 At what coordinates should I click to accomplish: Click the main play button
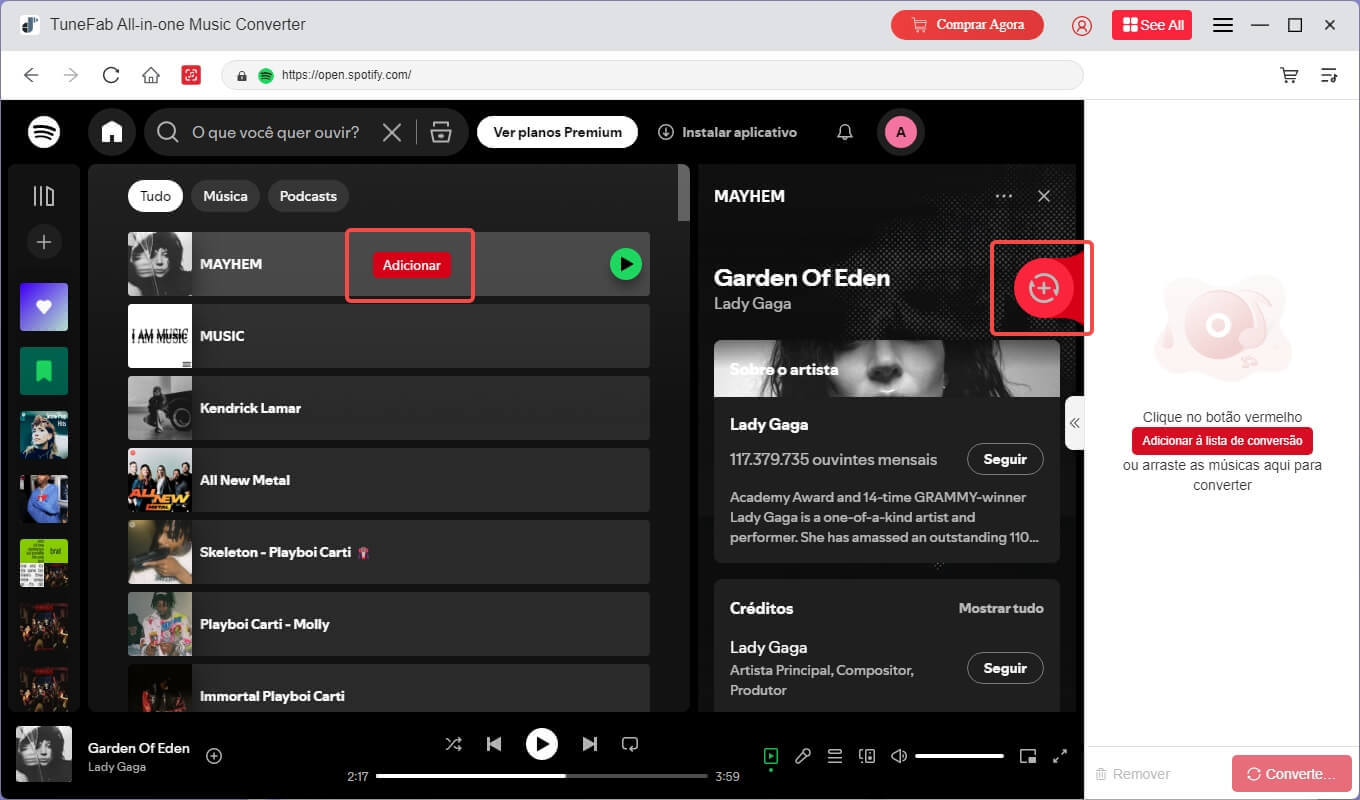click(542, 744)
